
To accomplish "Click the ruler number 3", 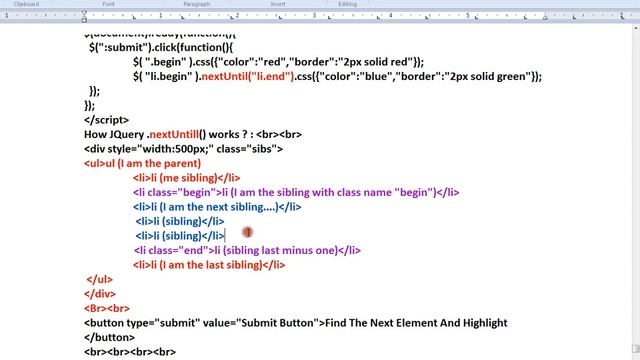I will tap(314, 16).
